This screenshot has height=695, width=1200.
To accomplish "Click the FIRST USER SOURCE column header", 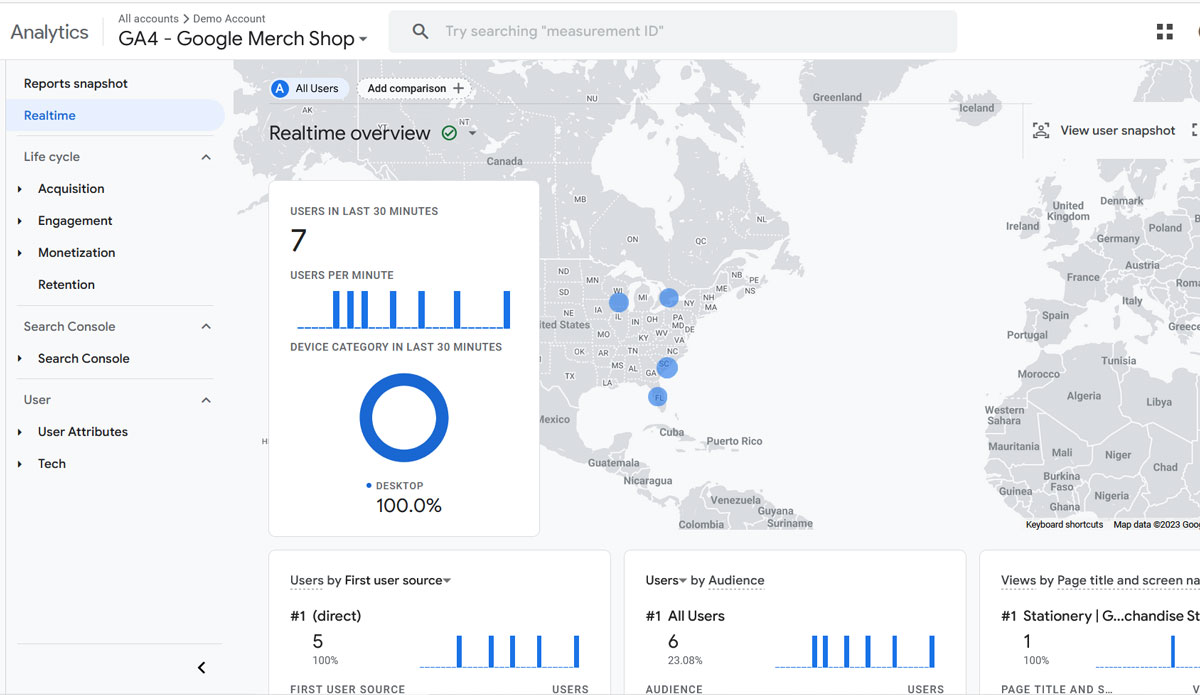I will coord(348,689).
